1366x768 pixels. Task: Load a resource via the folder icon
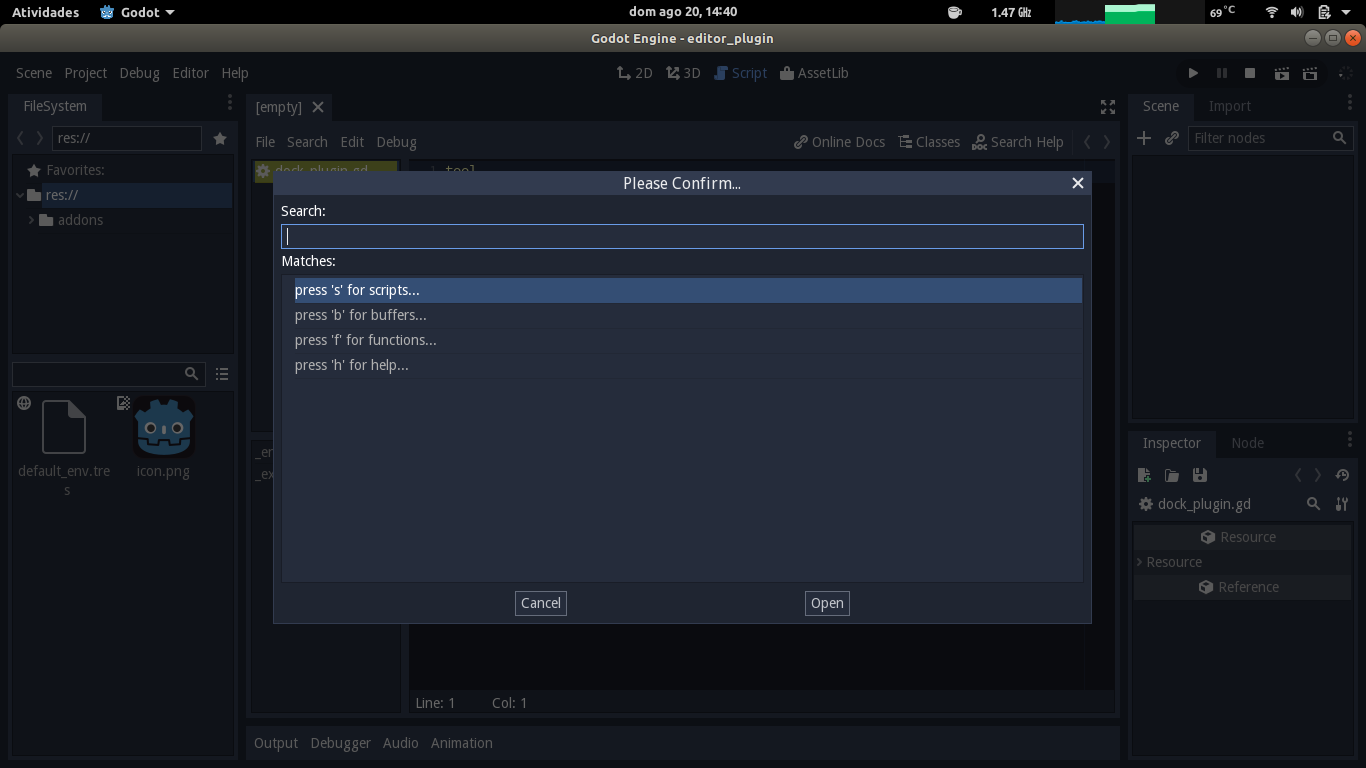(1172, 475)
